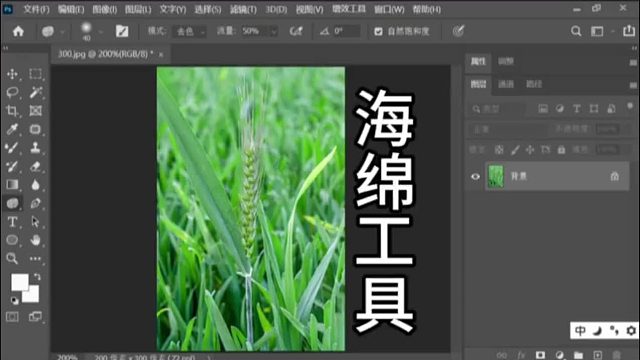Select the Lasso tool

coord(12,92)
